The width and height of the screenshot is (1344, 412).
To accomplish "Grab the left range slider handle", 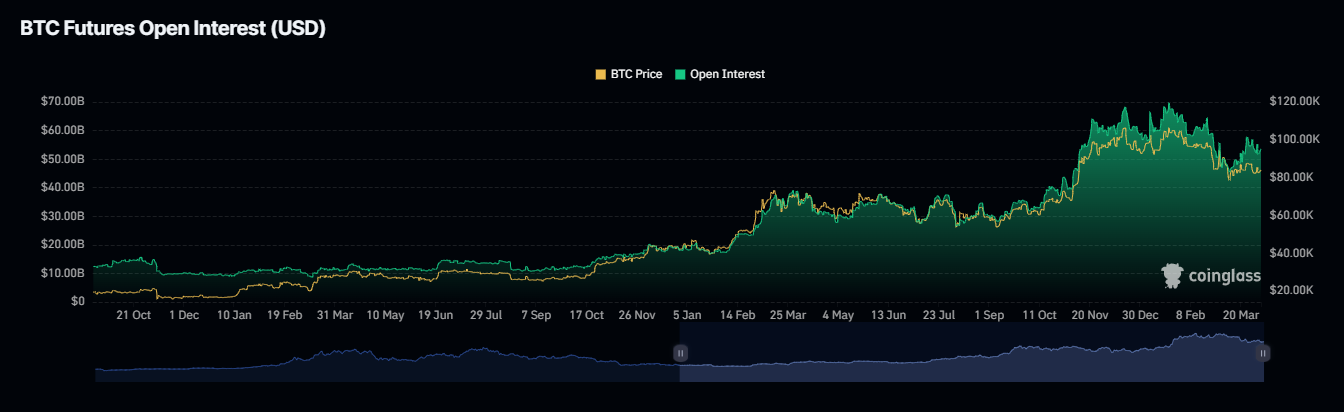I will [x=680, y=353].
